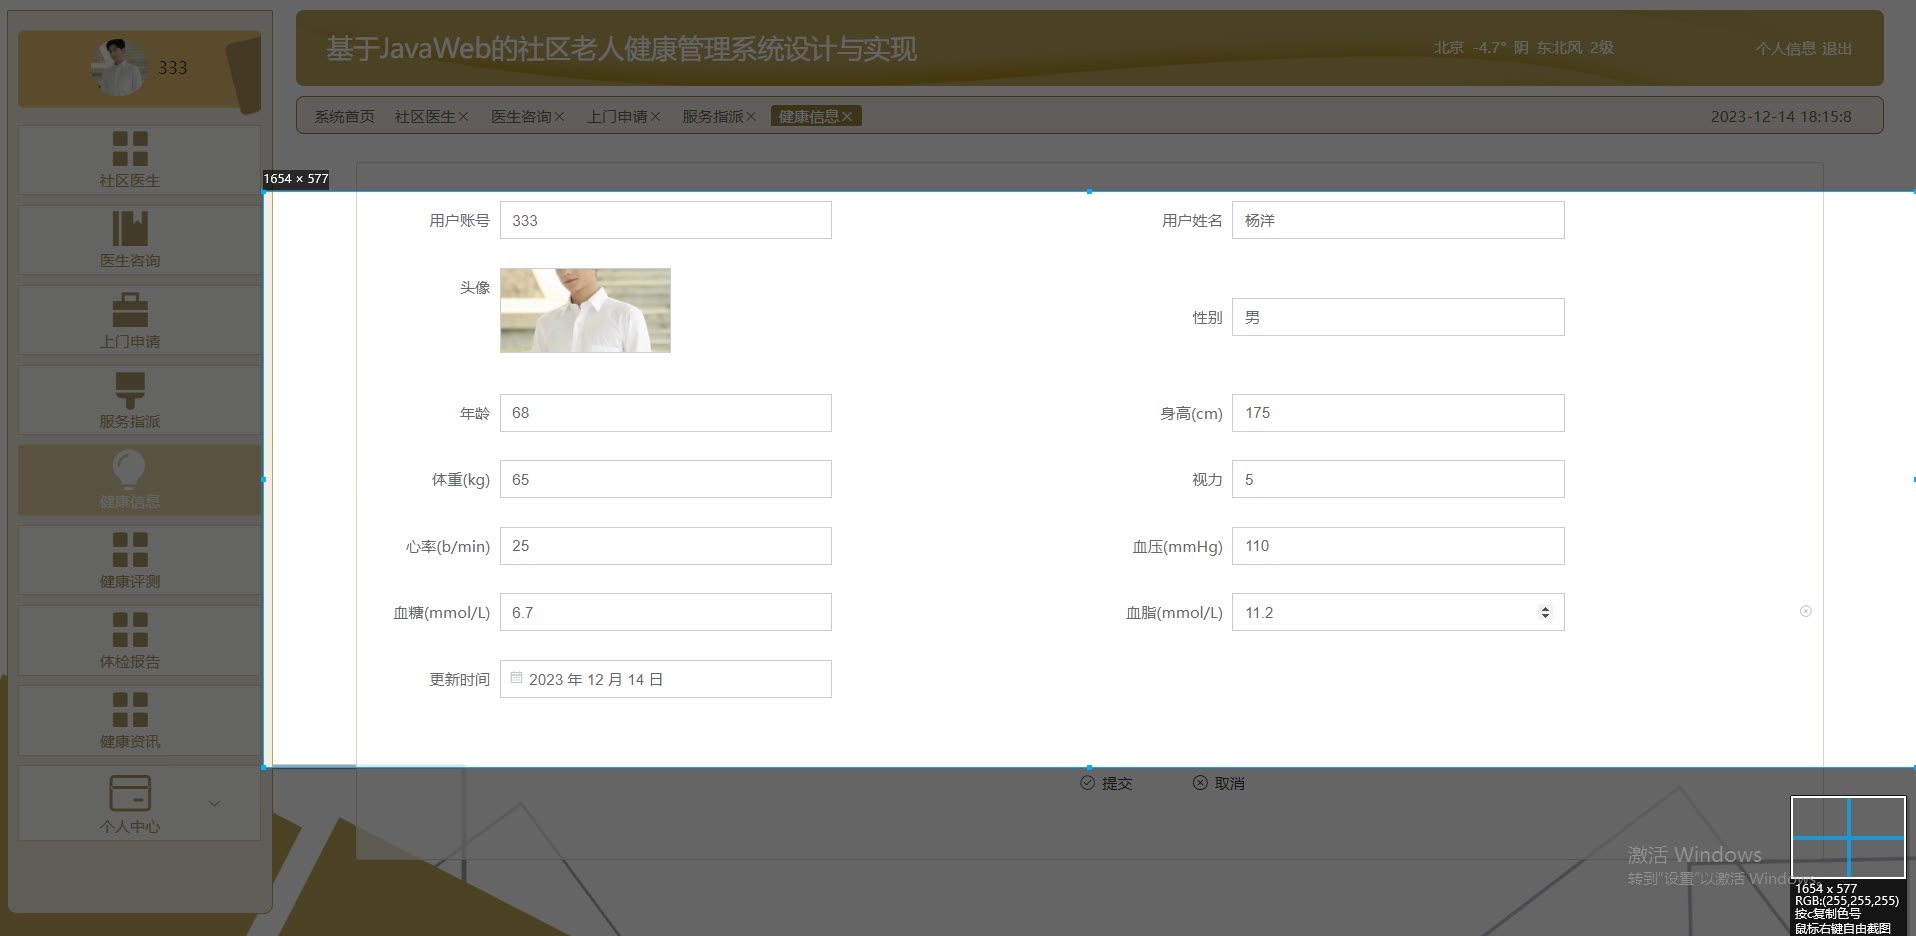Open calendar icon in 更新时间 field

pyautogui.click(x=516, y=678)
